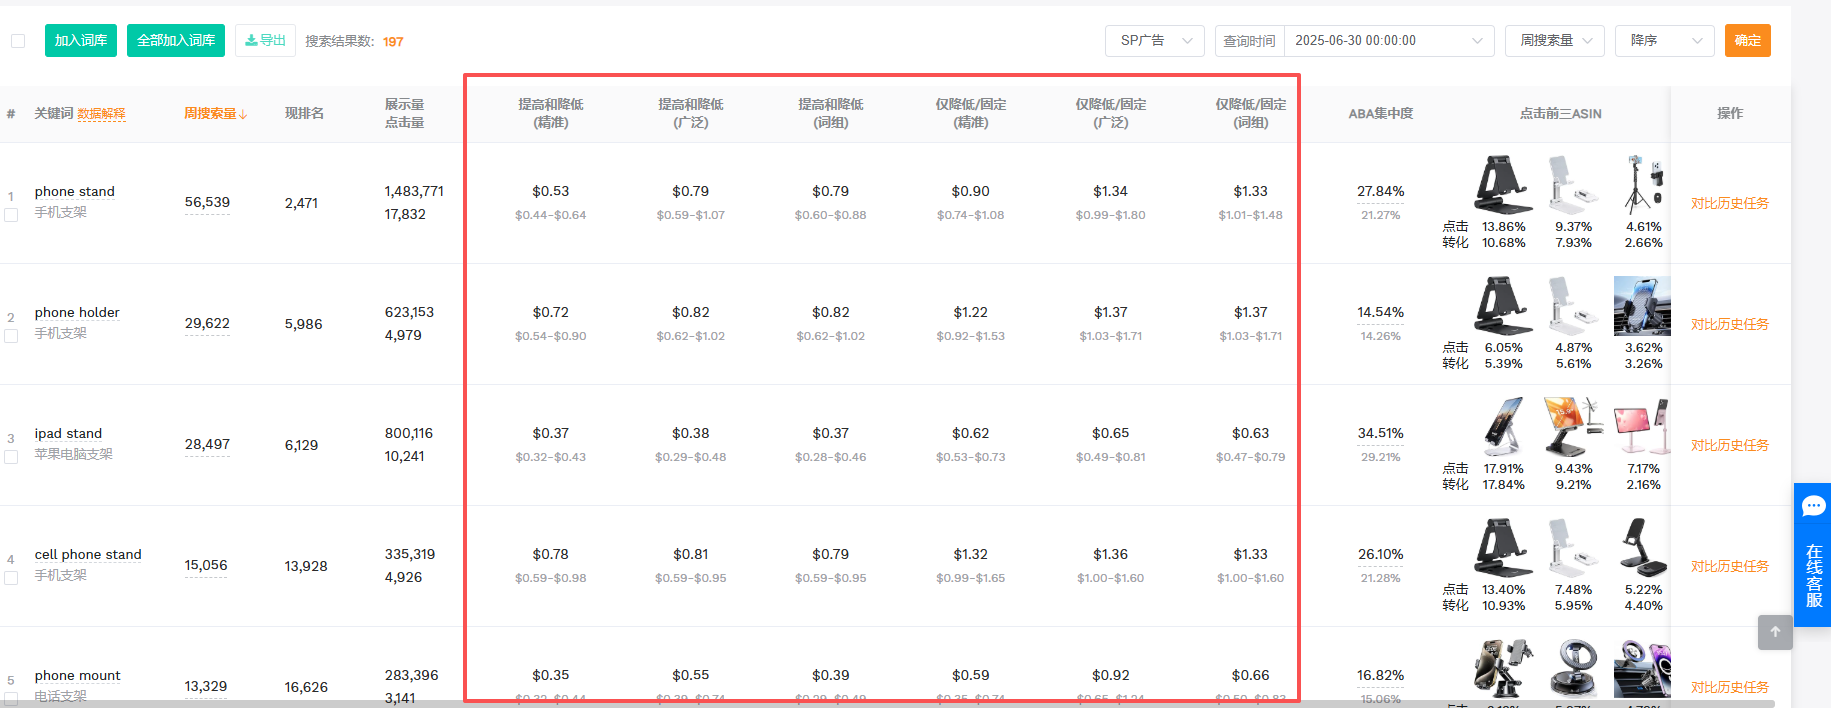The width and height of the screenshot is (1831, 708).
Task: Expand the SP广告 ad type dropdown
Action: click(x=1154, y=41)
